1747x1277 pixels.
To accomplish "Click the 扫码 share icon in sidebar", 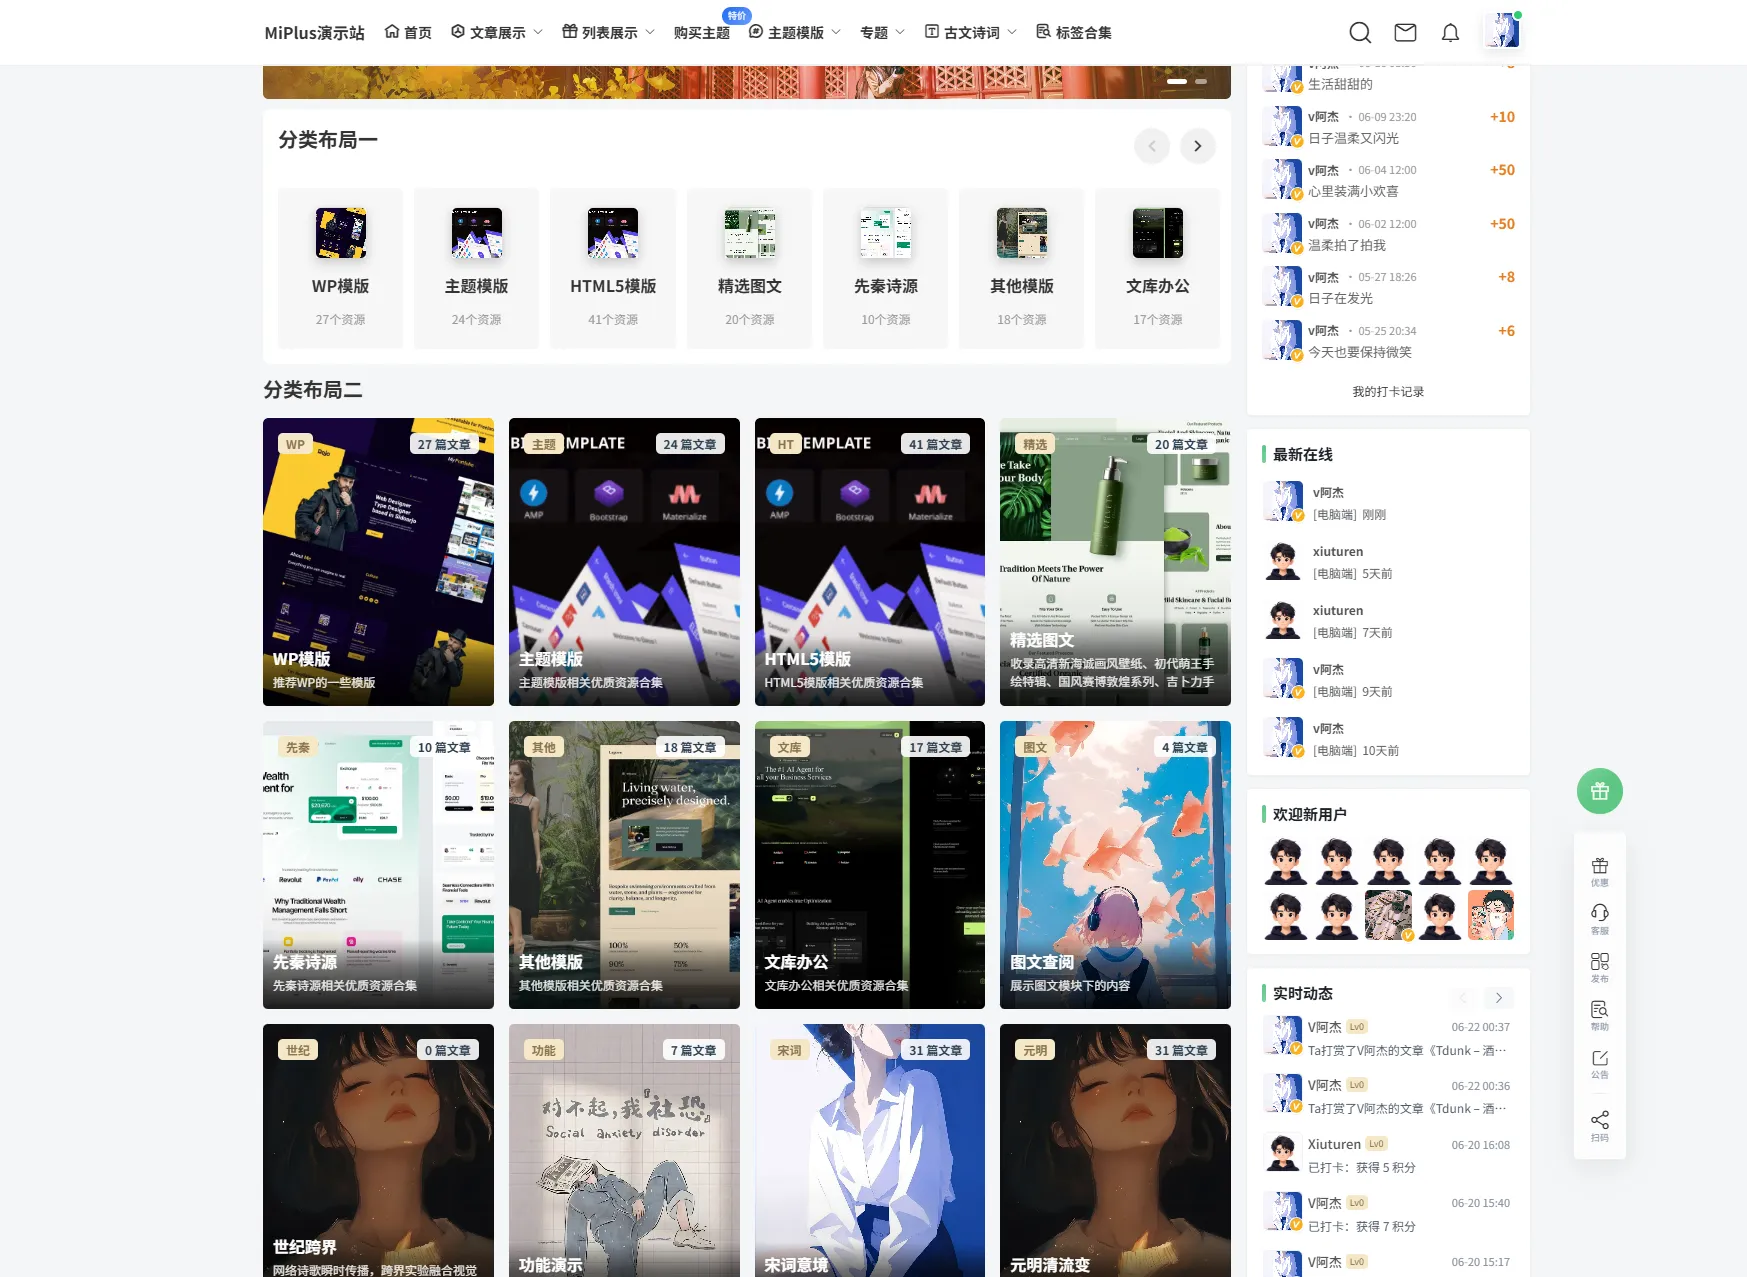I will pyautogui.click(x=1600, y=1125).
